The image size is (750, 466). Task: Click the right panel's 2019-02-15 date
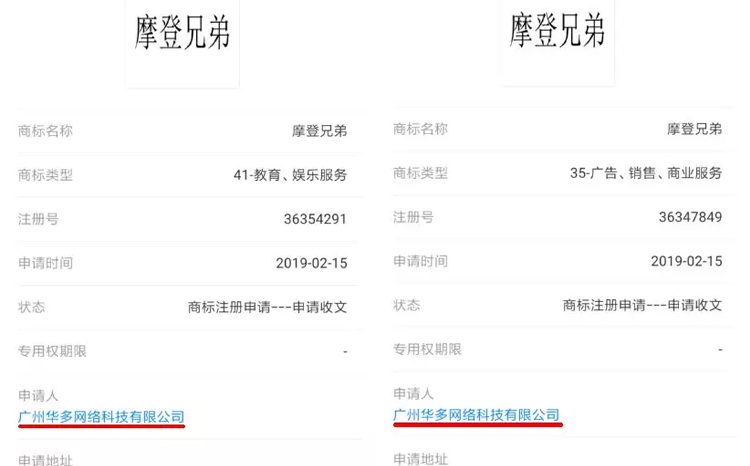686,261
